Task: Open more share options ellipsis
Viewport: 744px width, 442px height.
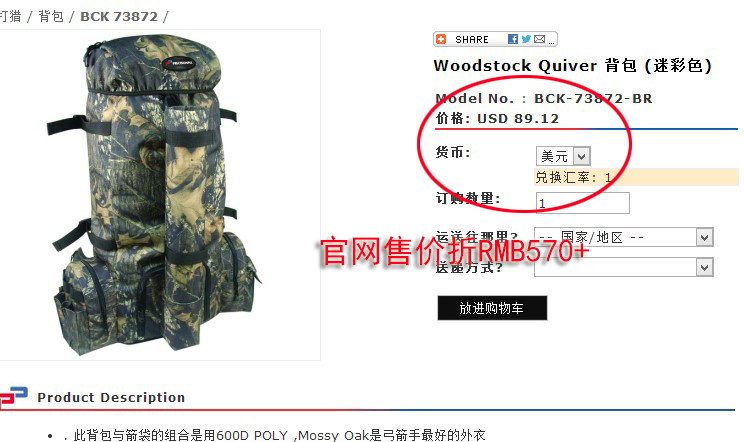Action: coord(551,42)
